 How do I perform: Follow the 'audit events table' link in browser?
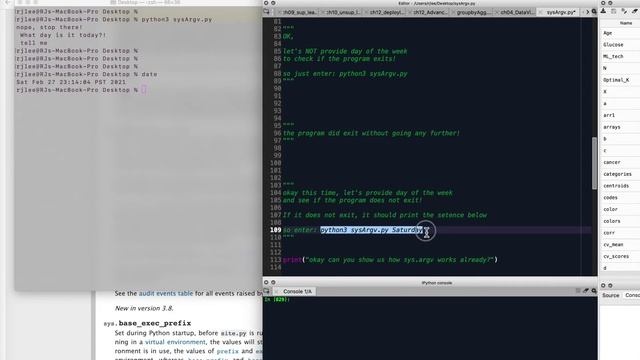pyautogui.click(x=166, y=293)
